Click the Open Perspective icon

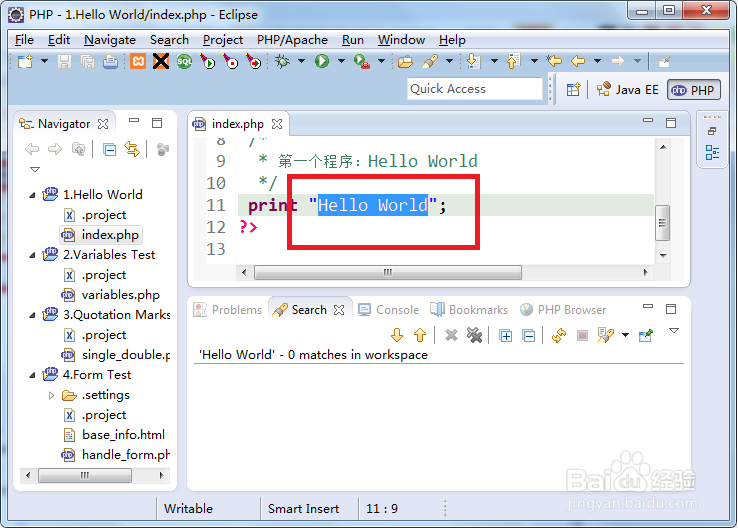(x=573, y=89)
